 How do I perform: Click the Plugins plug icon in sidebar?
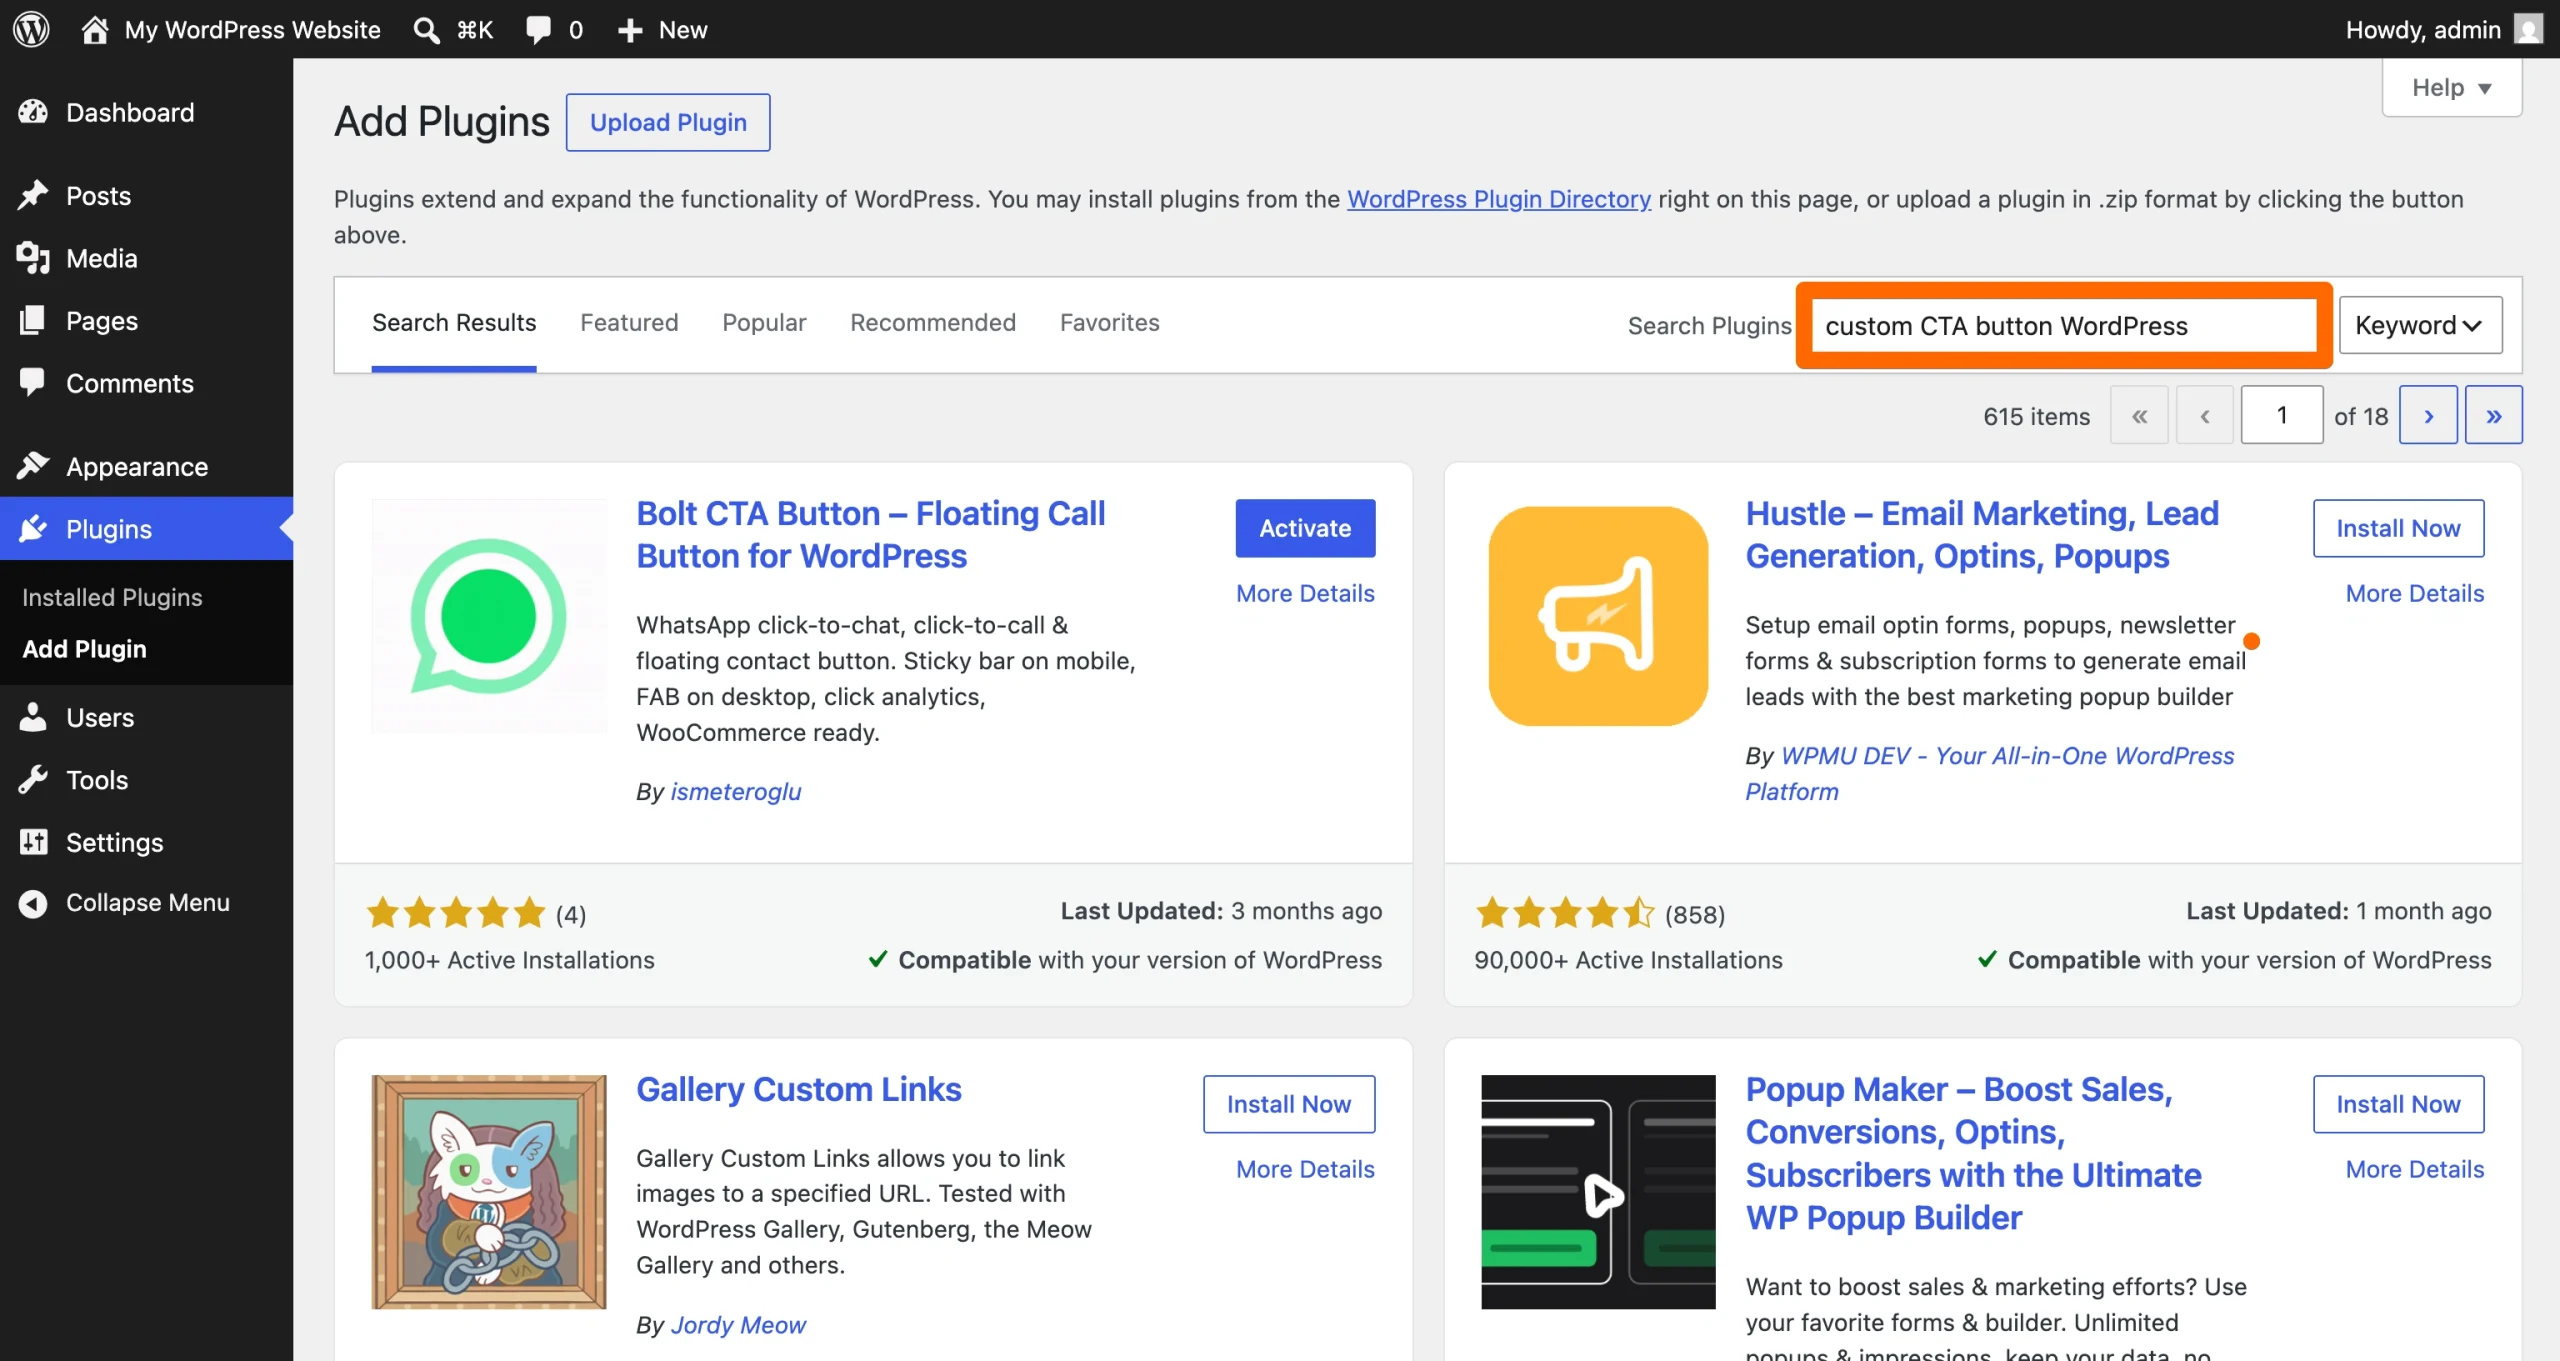[x=33, y=528]
